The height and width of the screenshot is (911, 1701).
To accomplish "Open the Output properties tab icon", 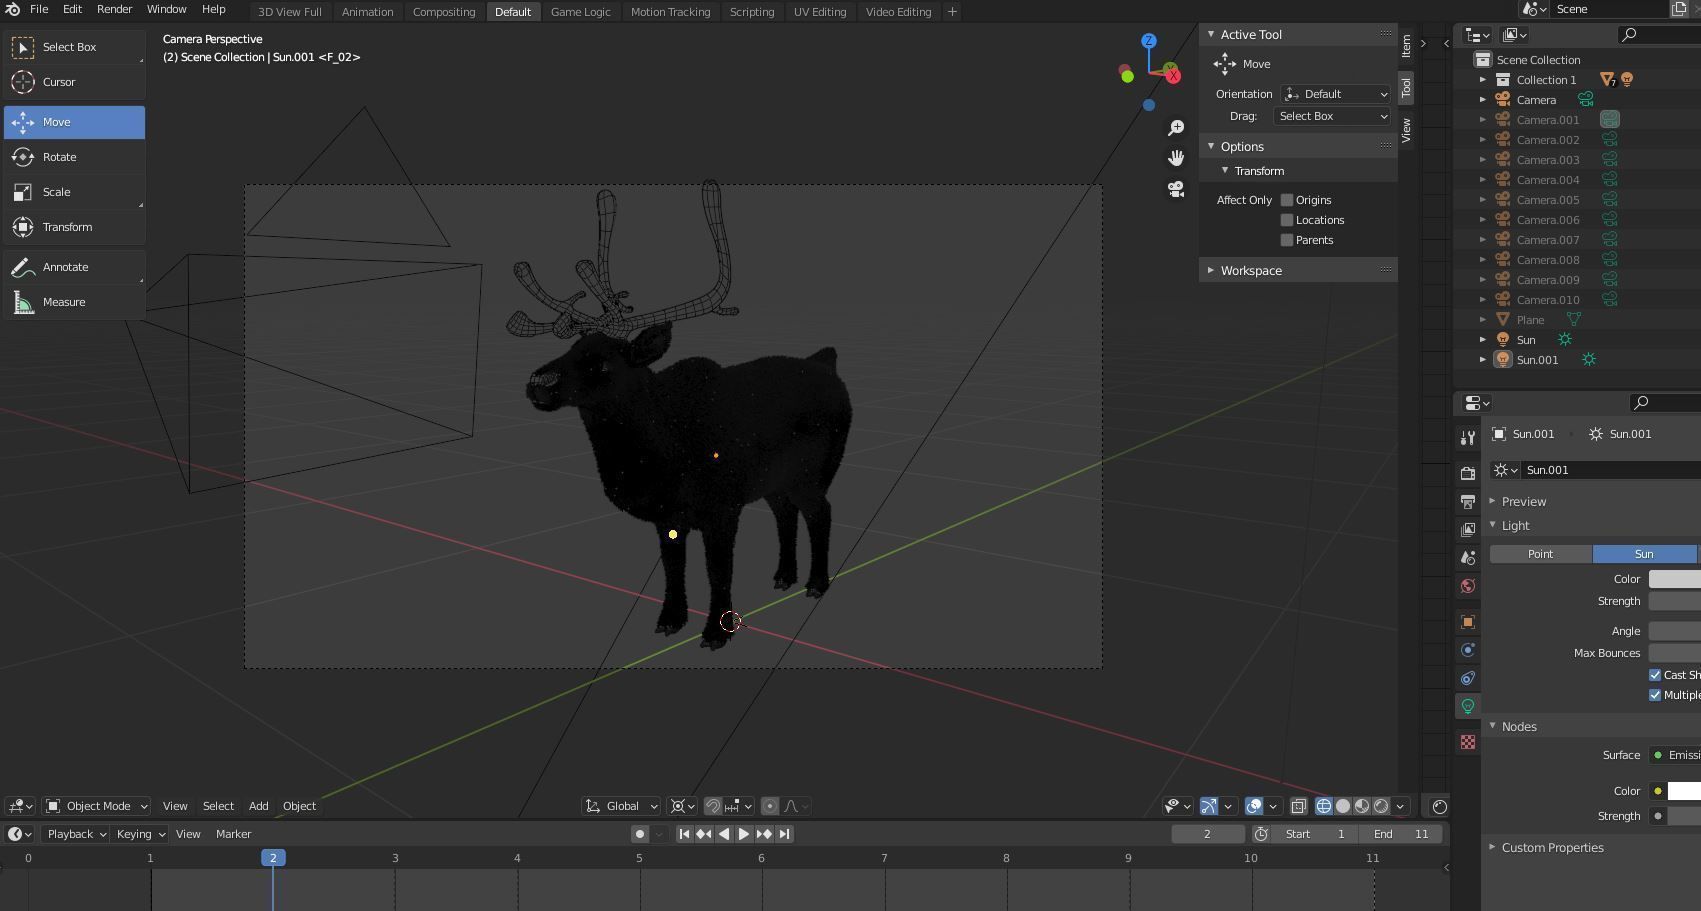I will pos(1468,501).
